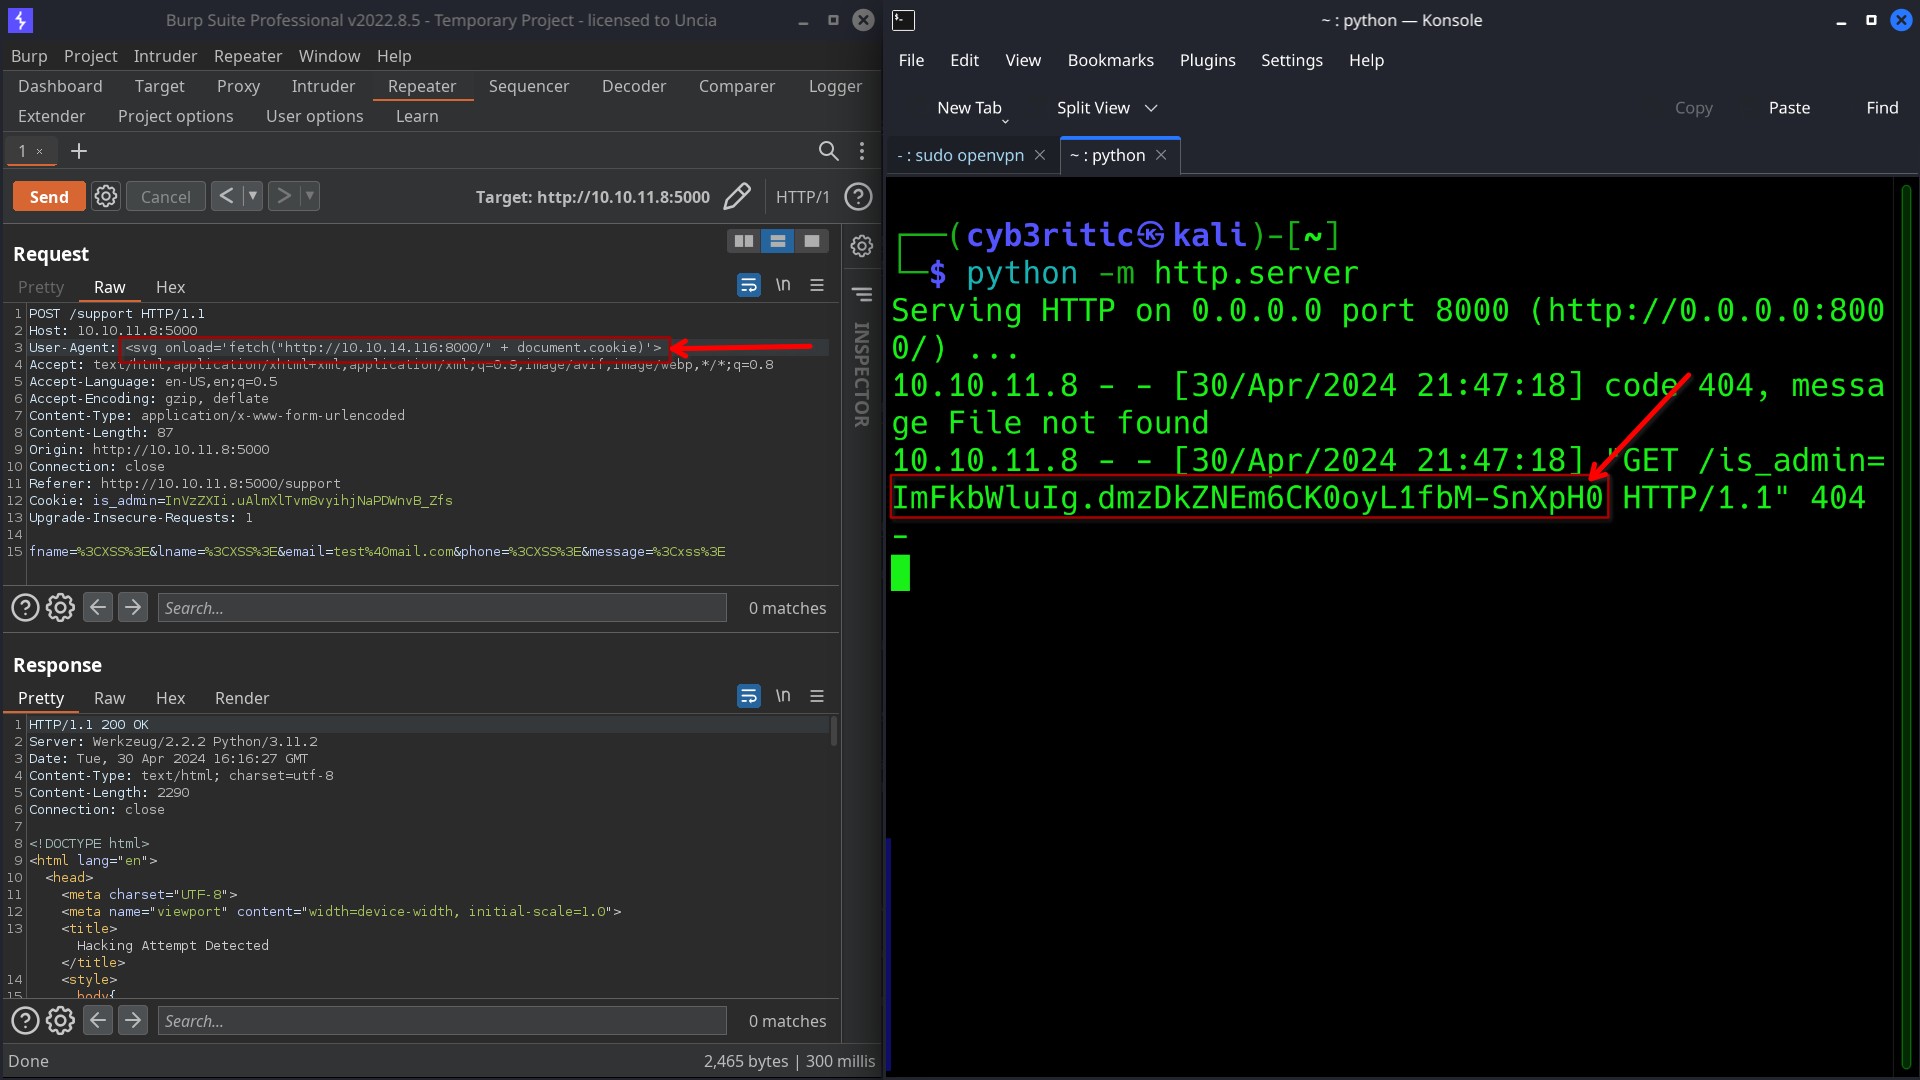Select the top-bottom layout icon

click(777, 241)
